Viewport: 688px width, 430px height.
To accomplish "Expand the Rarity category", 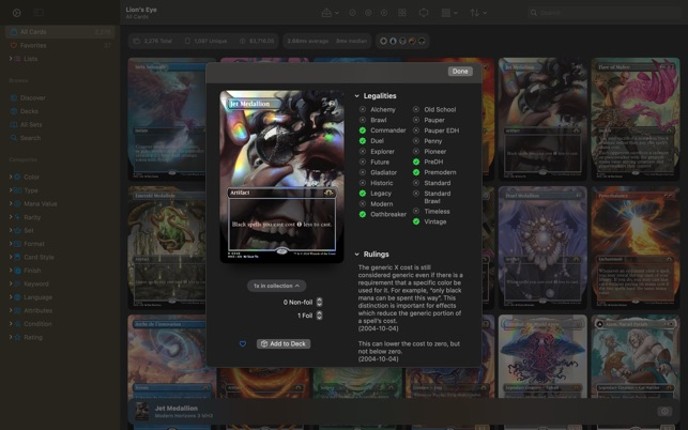I will 11,217.
